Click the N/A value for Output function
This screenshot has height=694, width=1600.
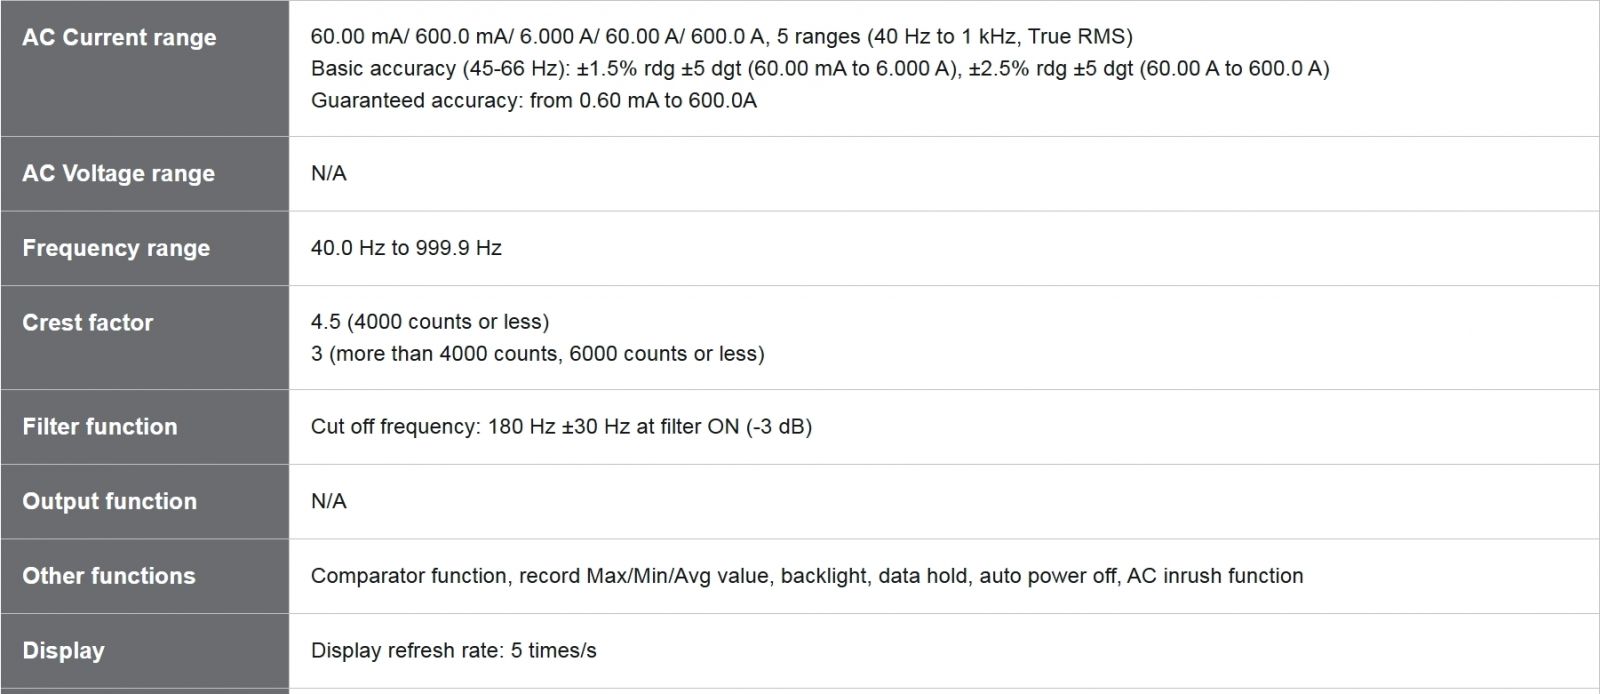[328, 502]
